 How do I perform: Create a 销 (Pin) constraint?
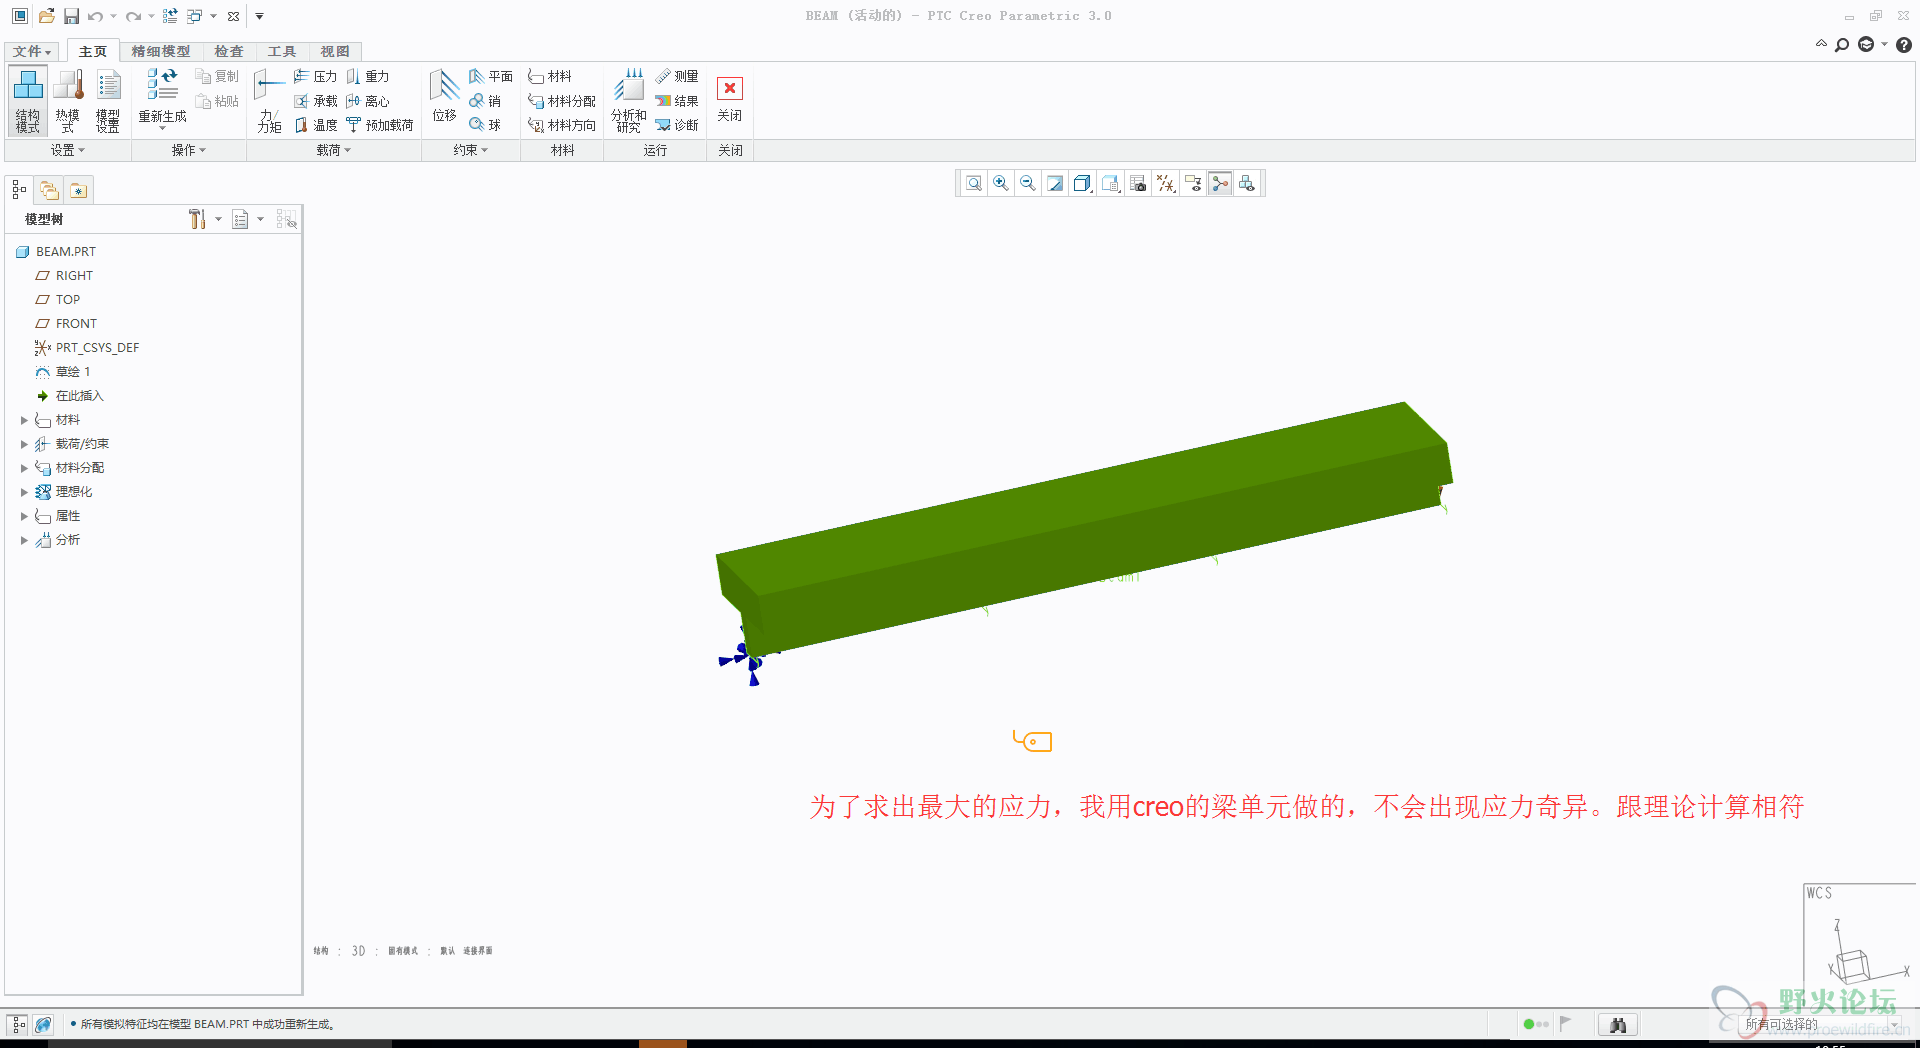pyautogui.click(x=485, y=101)
